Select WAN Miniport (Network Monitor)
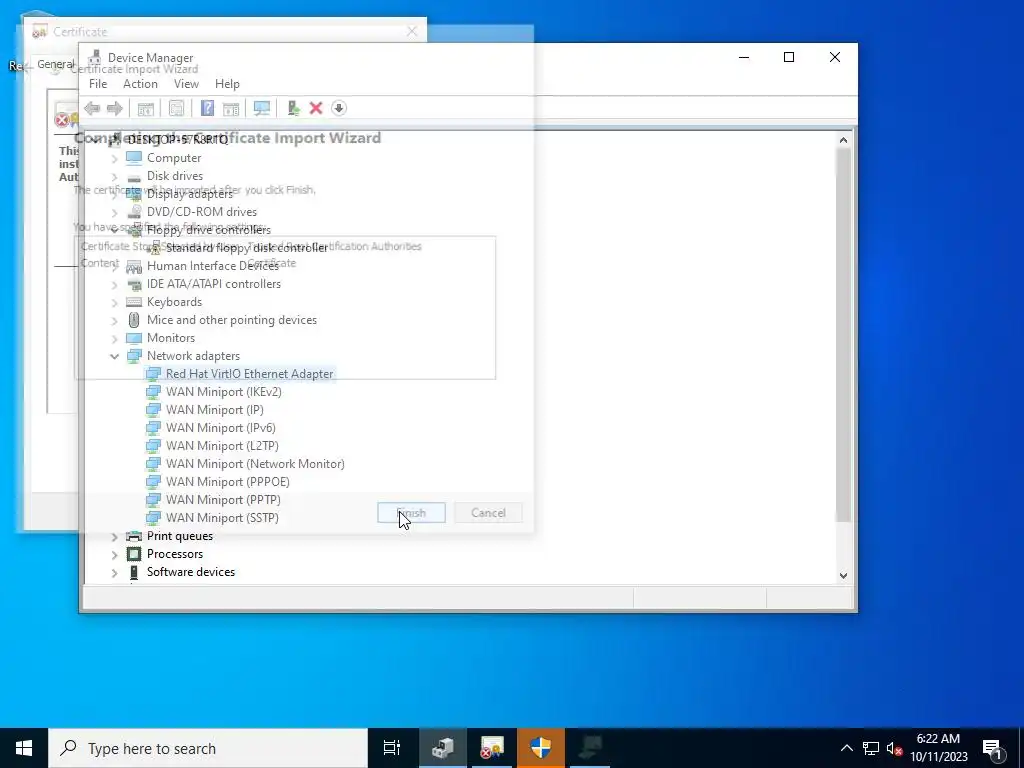This screenshot has width=1024, height=768. click(255, 464)
